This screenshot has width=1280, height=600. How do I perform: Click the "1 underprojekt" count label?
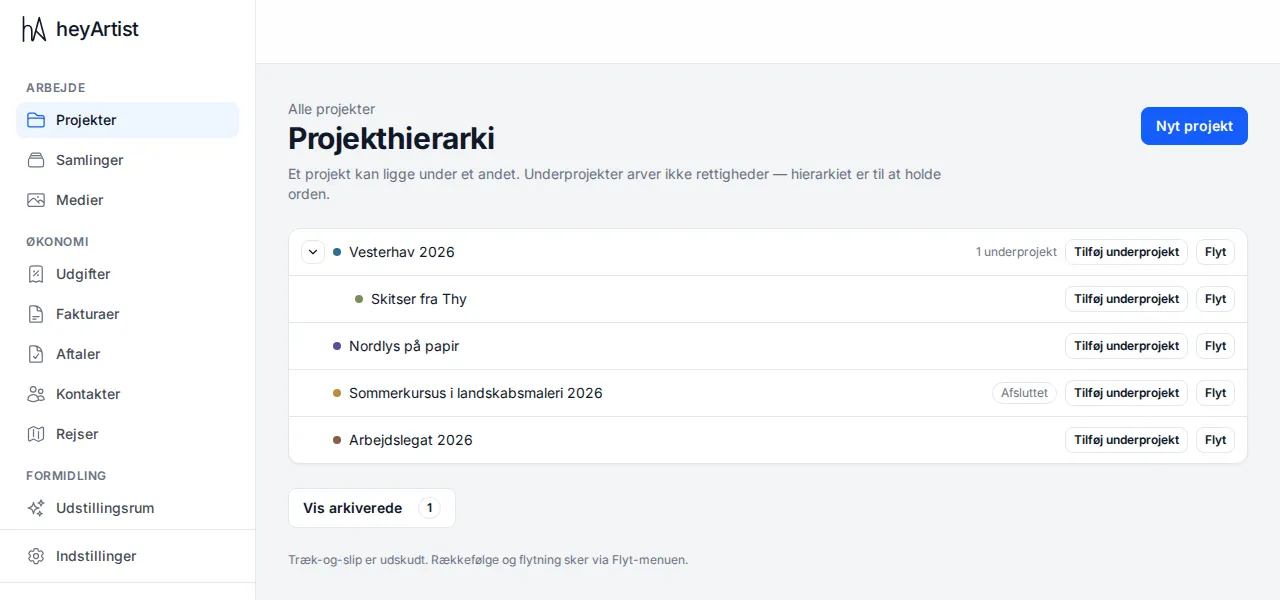tap(1016, 252)
